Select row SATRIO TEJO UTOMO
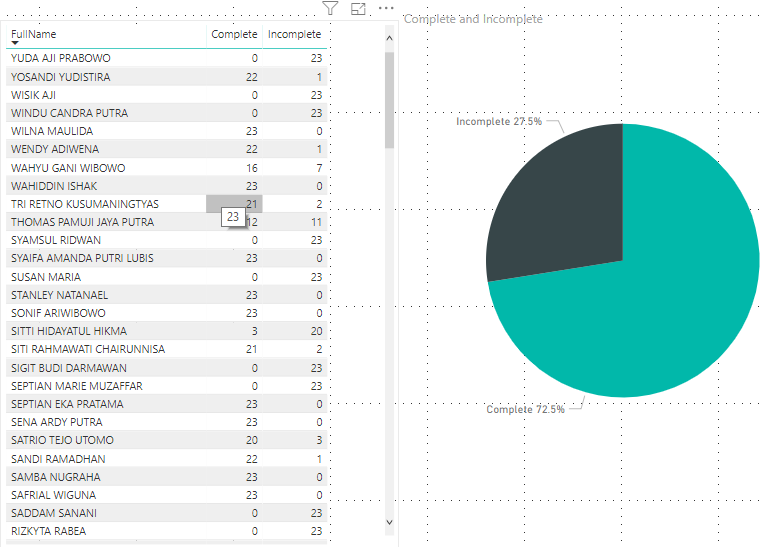Viewport: 767px width, 547px height. [x=166, y=440]
